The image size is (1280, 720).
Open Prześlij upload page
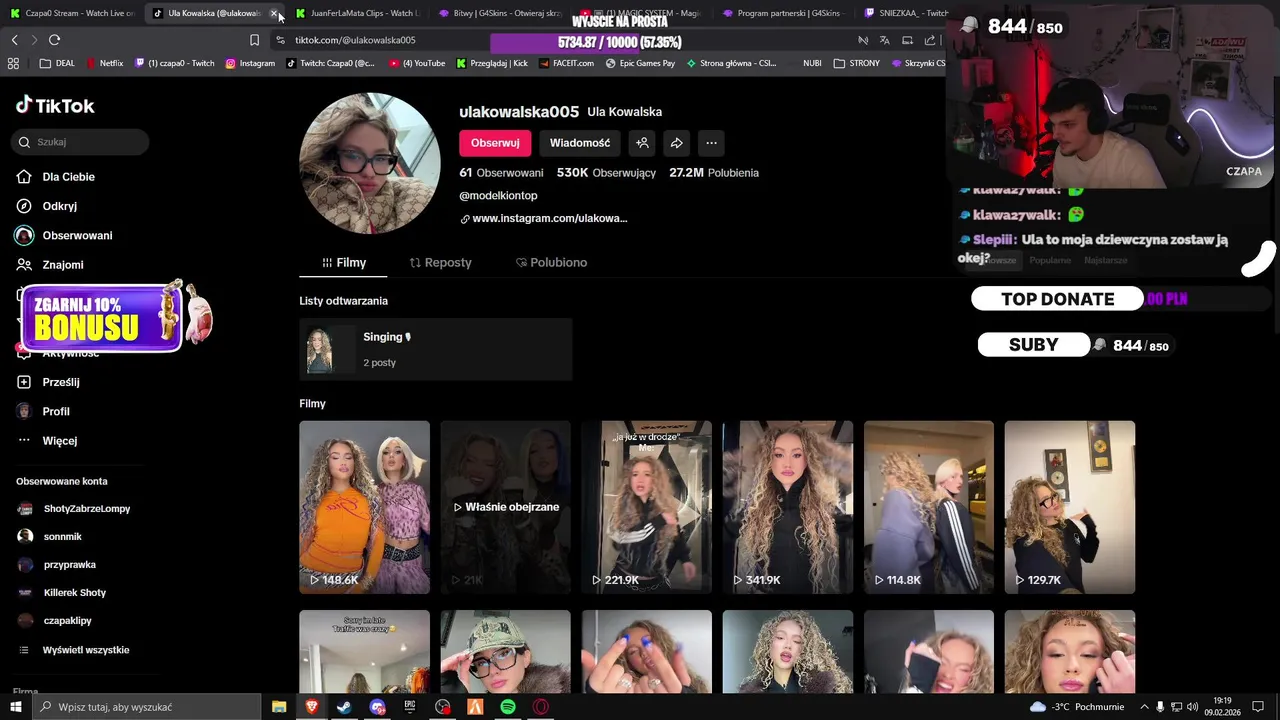[x=60, y=382]
